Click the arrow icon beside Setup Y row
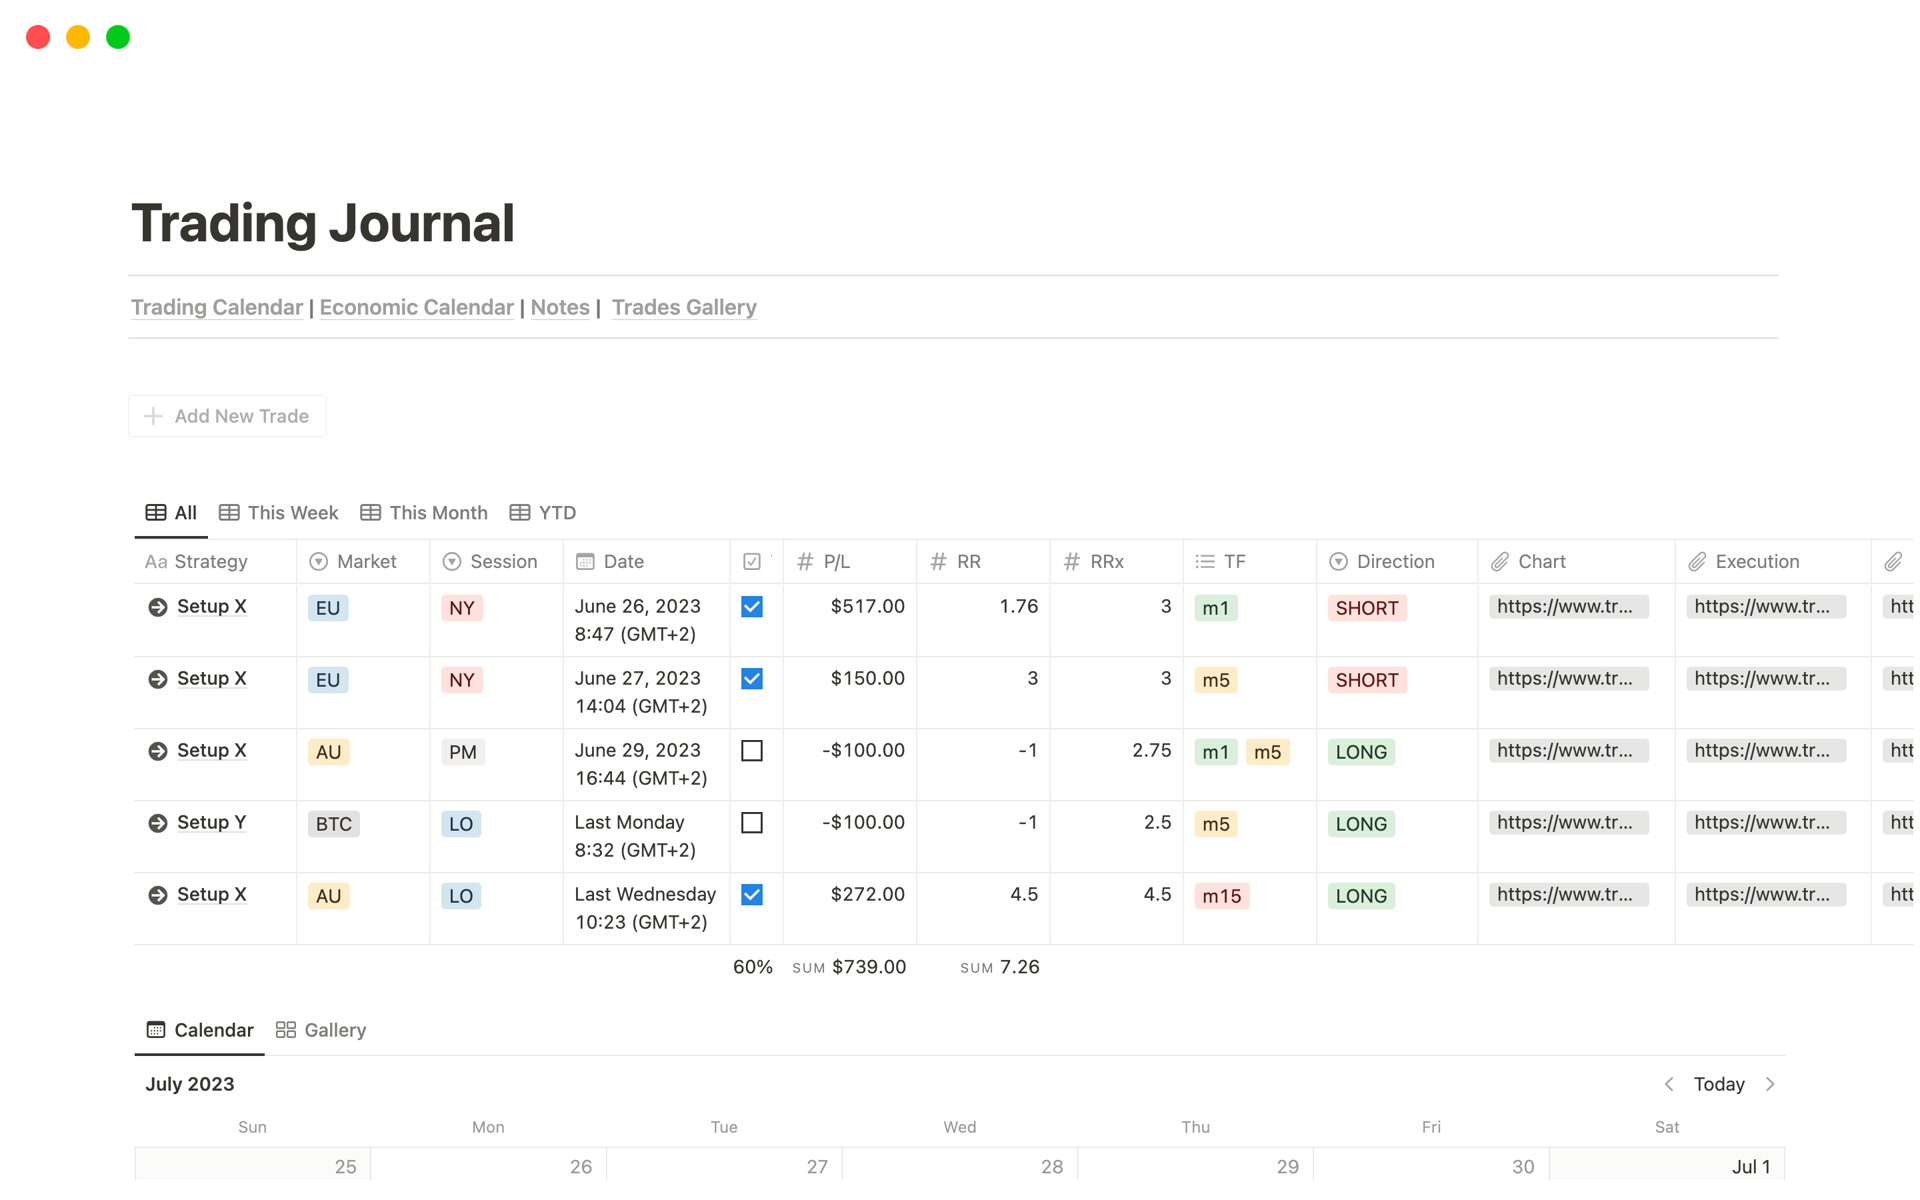1920x1200 pixels. [x=157, y=823]
